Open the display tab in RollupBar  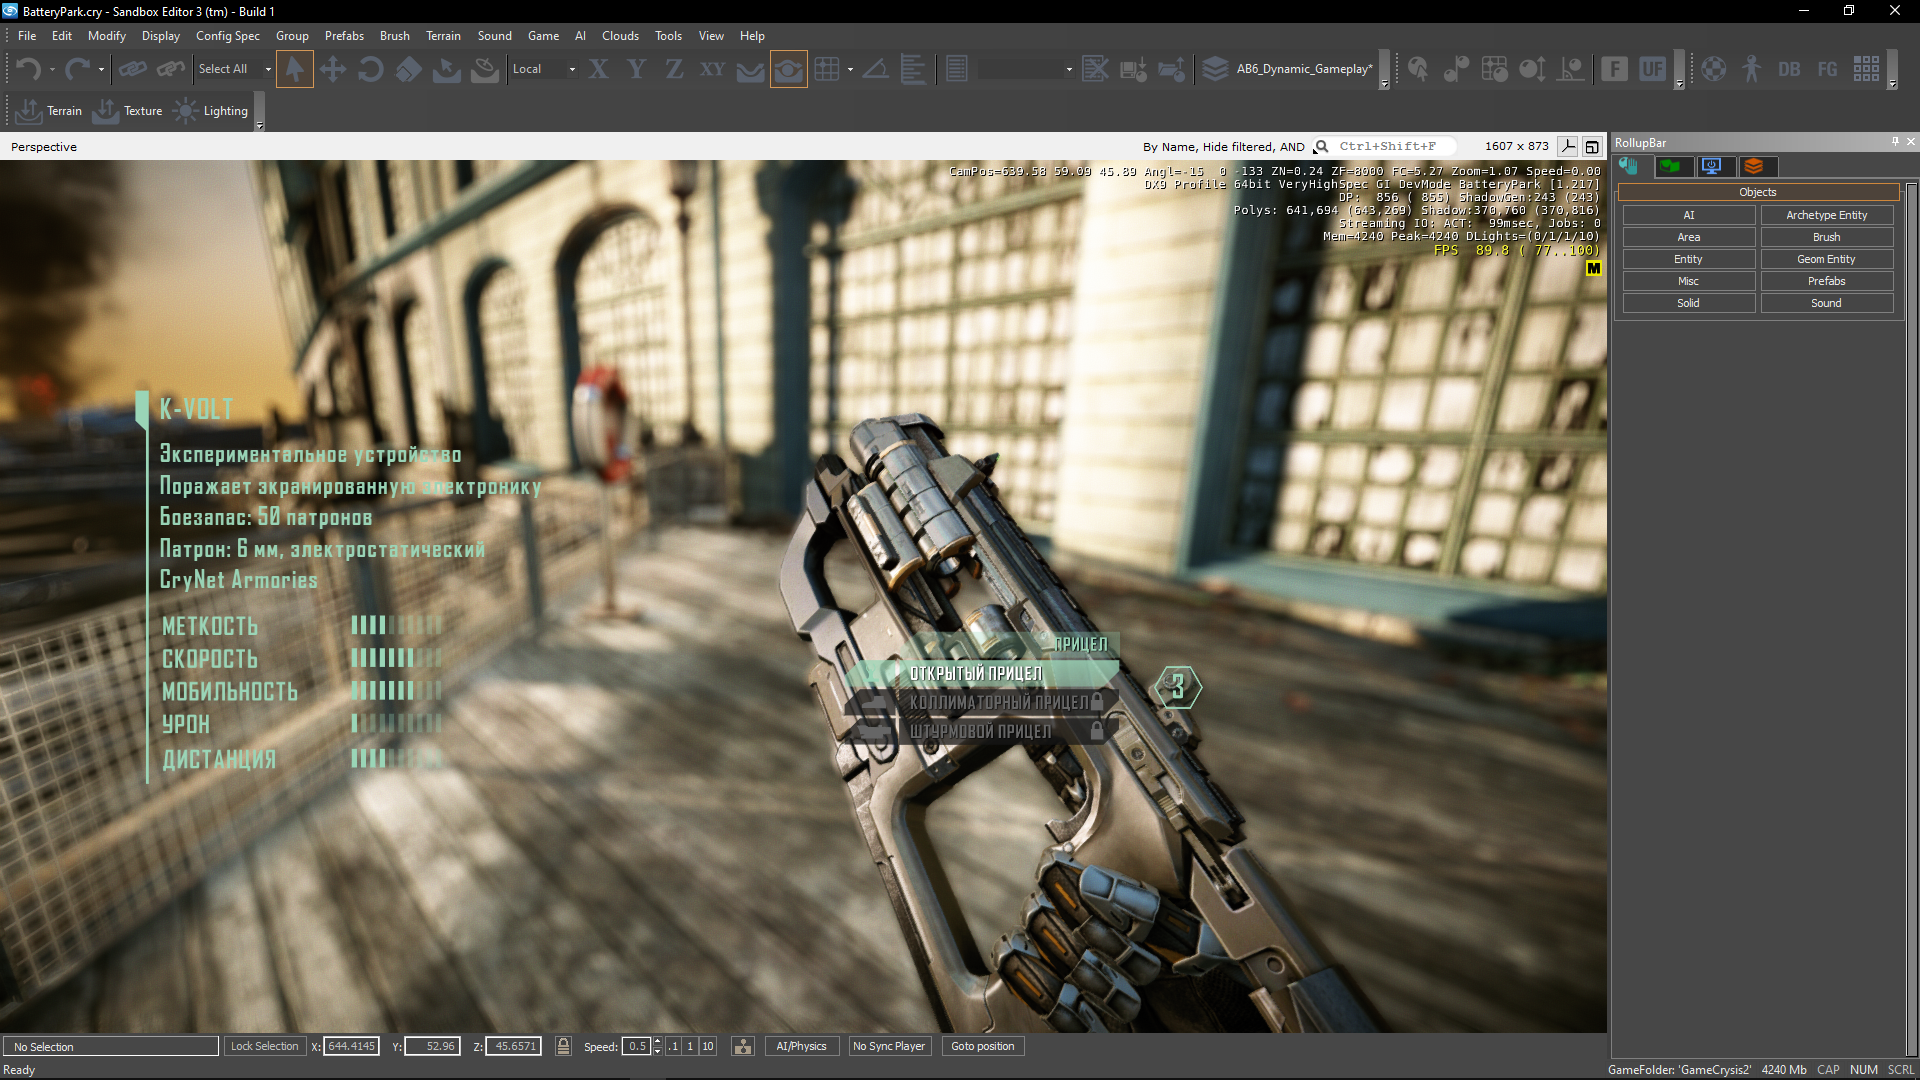pos(1712,166)
